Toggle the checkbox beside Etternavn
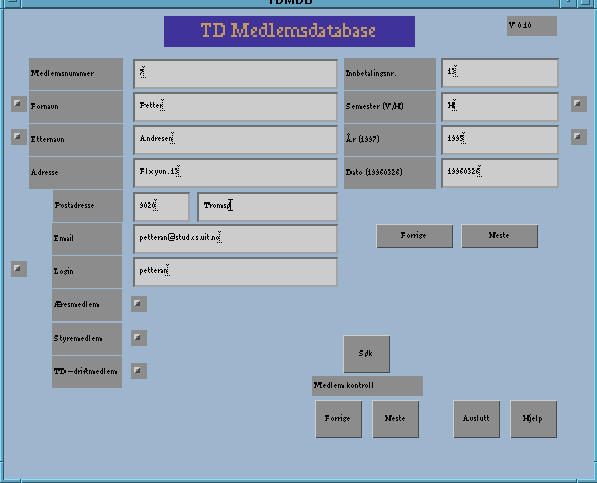597x483 pixels. click(x=19, y=137)
